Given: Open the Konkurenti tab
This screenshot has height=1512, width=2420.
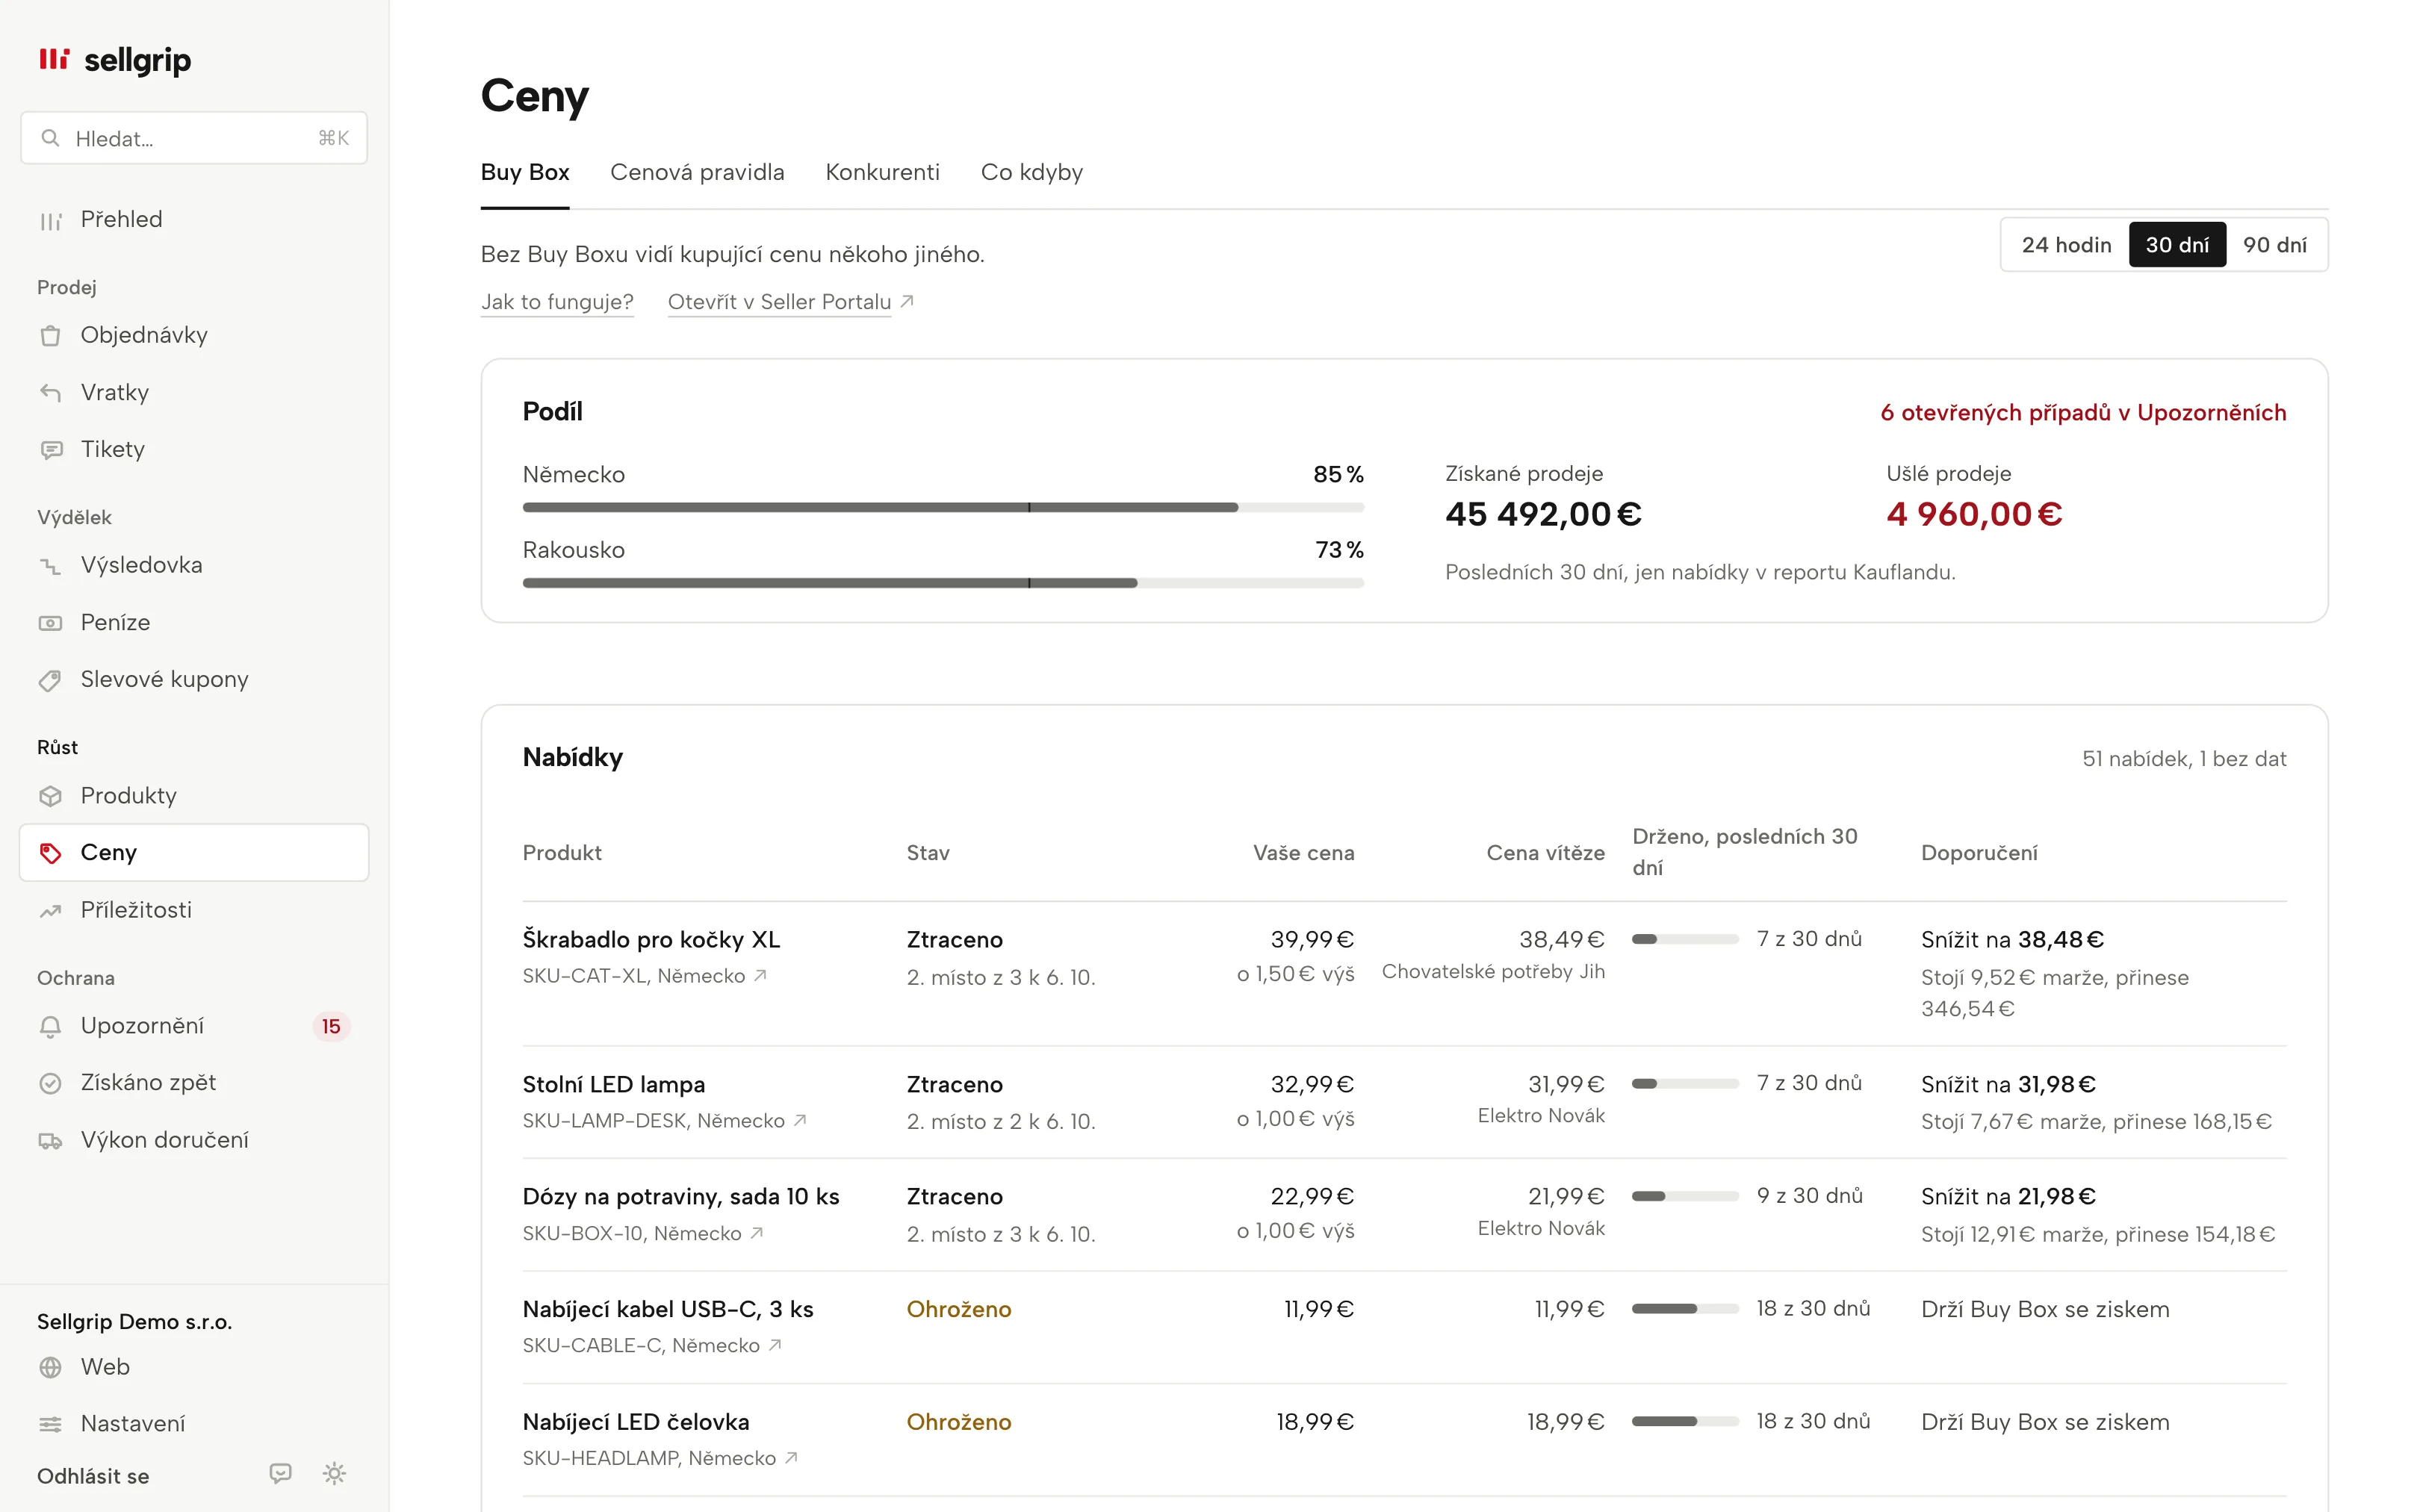Looking at the screenshot, I should click(x=882, y=172).
